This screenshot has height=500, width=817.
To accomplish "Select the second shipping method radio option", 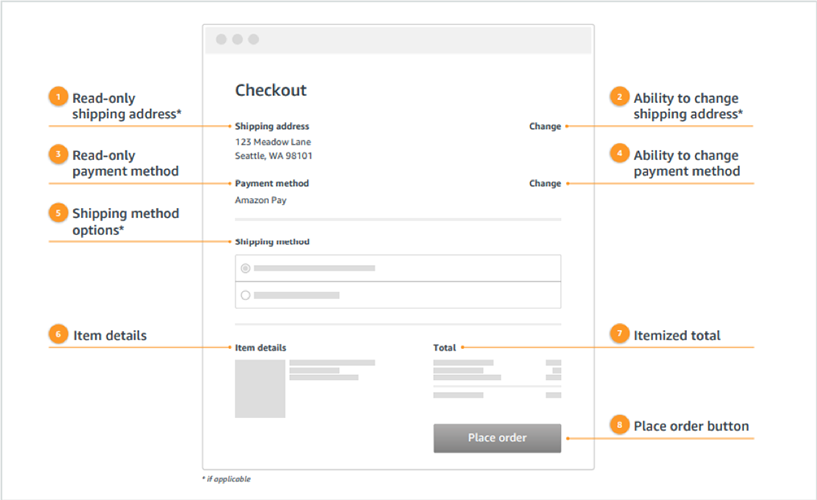I will coord(245,295).
